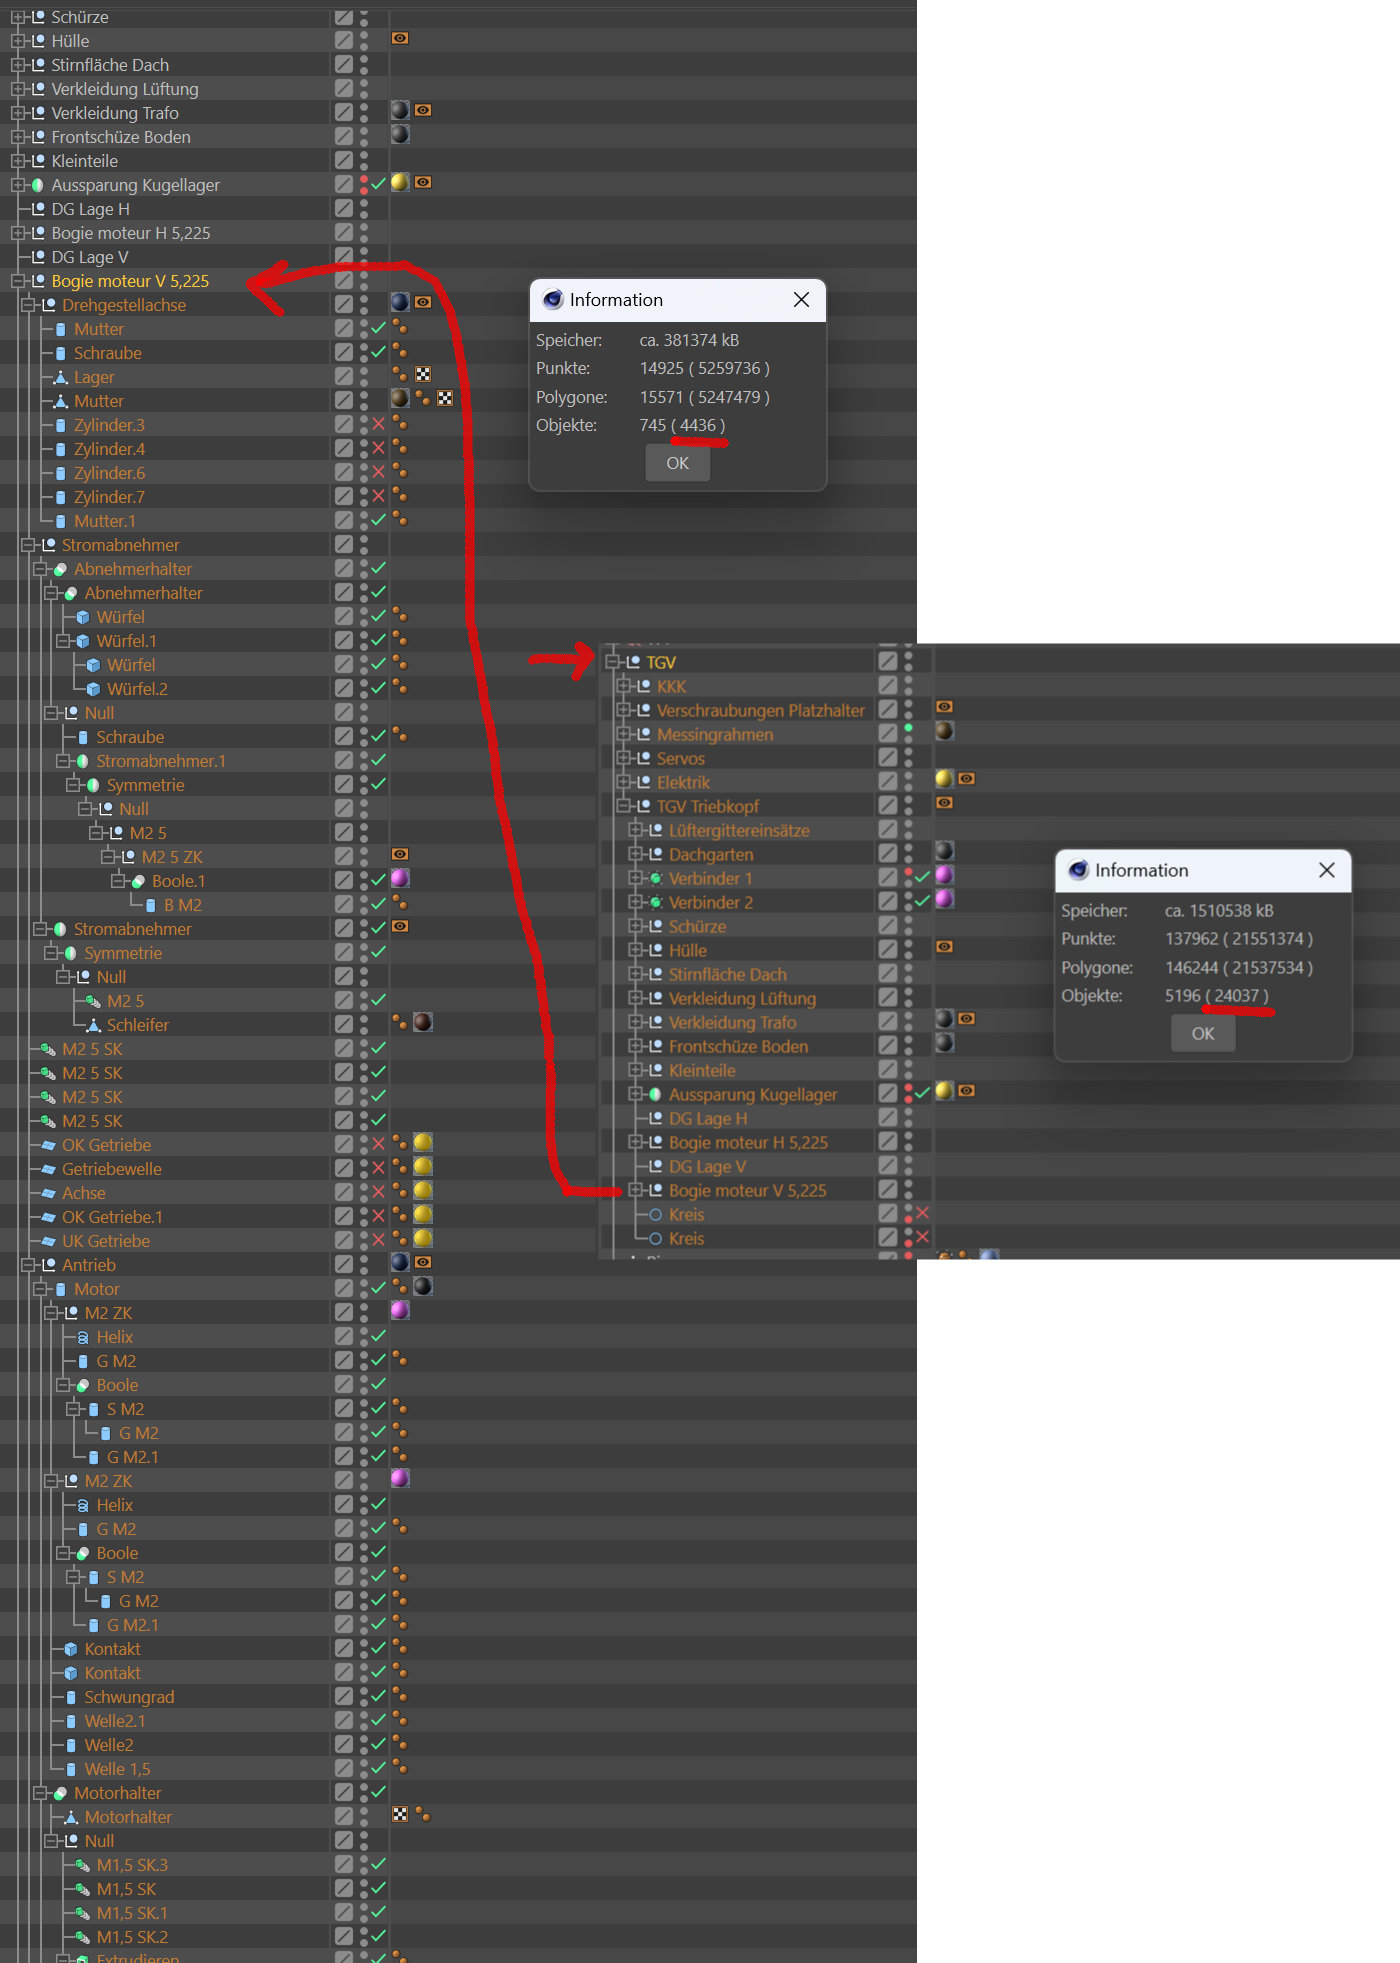The width and height of the screenshot is (1400, 1963).
Task: Click the Boole.1 boolean object icon
Action: coord(139,881)
